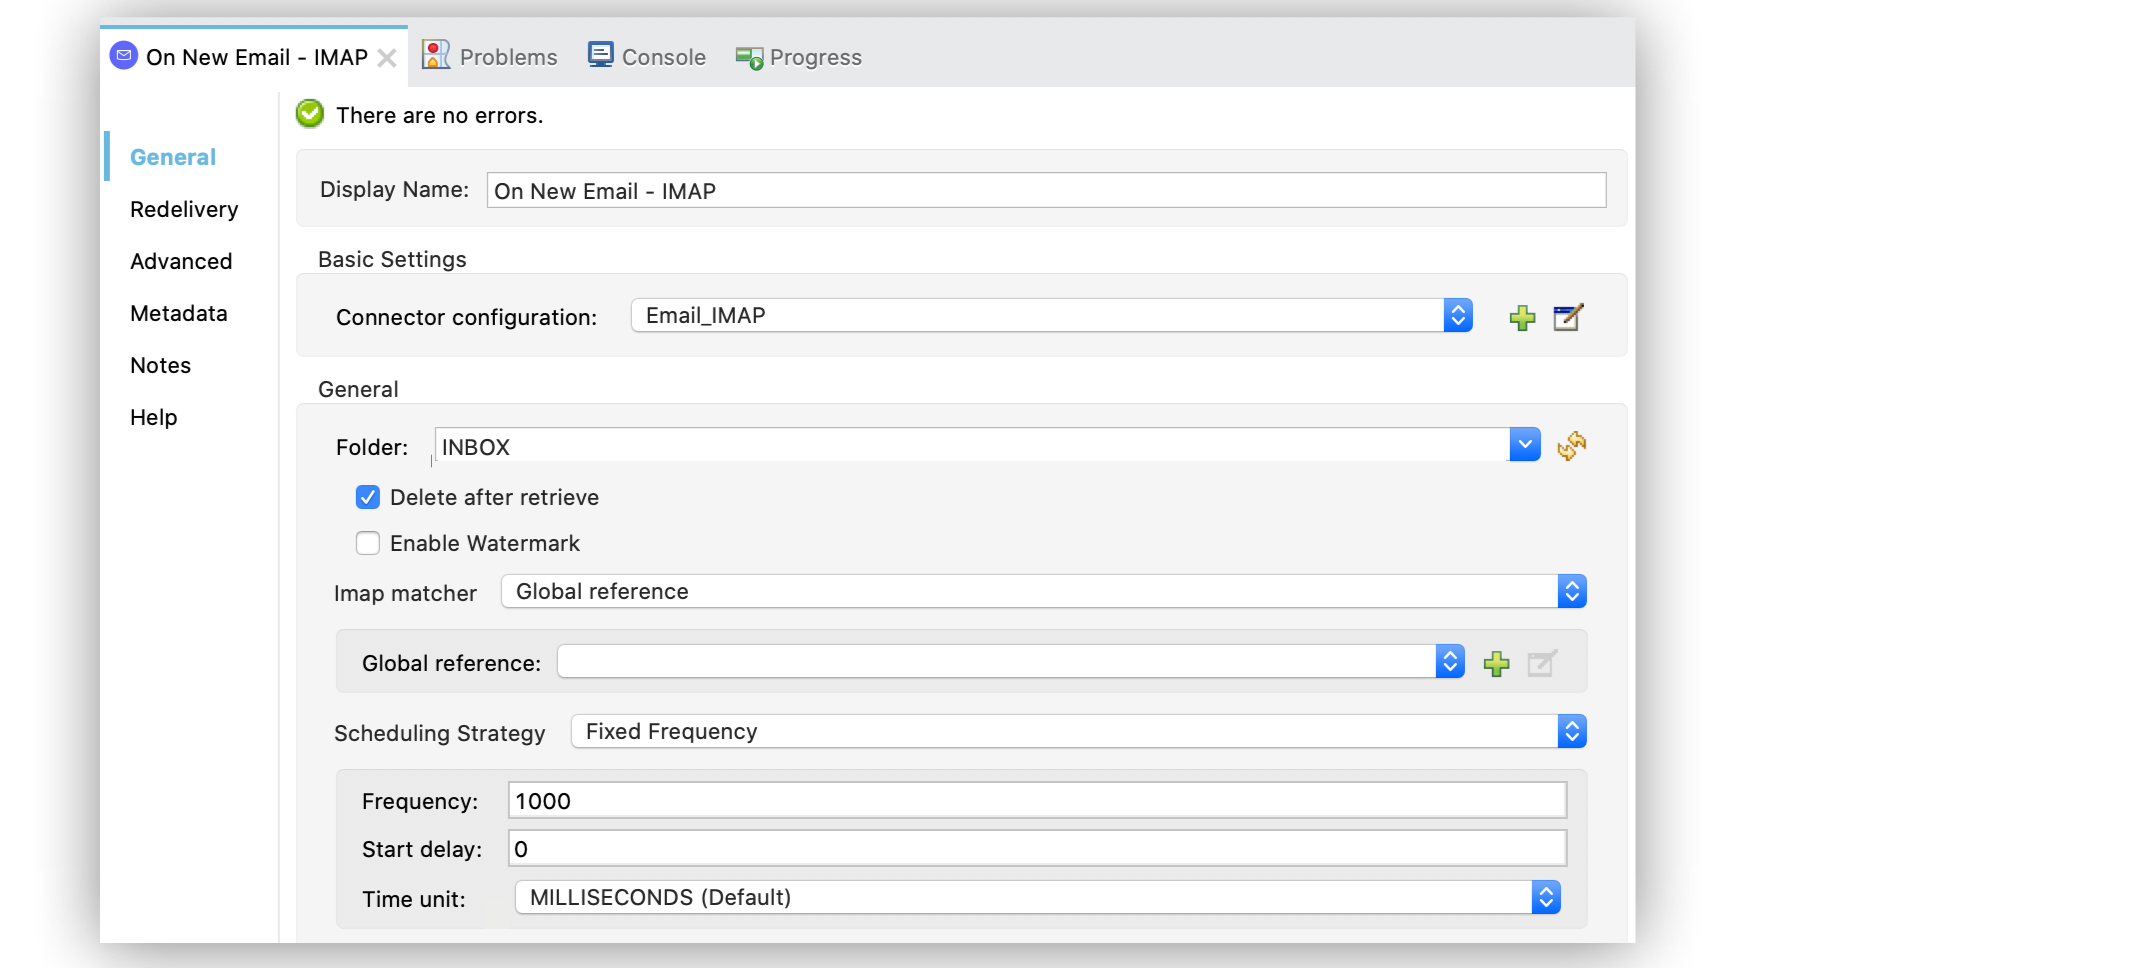Toggle the Delete after retrieve option off
This screenshot has width=2142, height=968.
367,497
